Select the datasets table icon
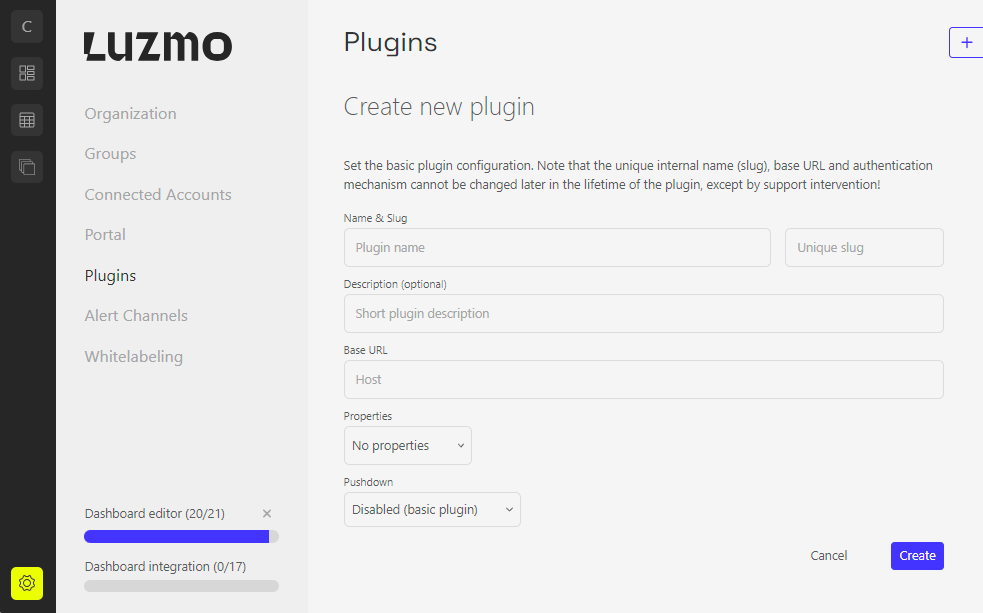Viewport: 983px width, 613px height. pos(25,119)
